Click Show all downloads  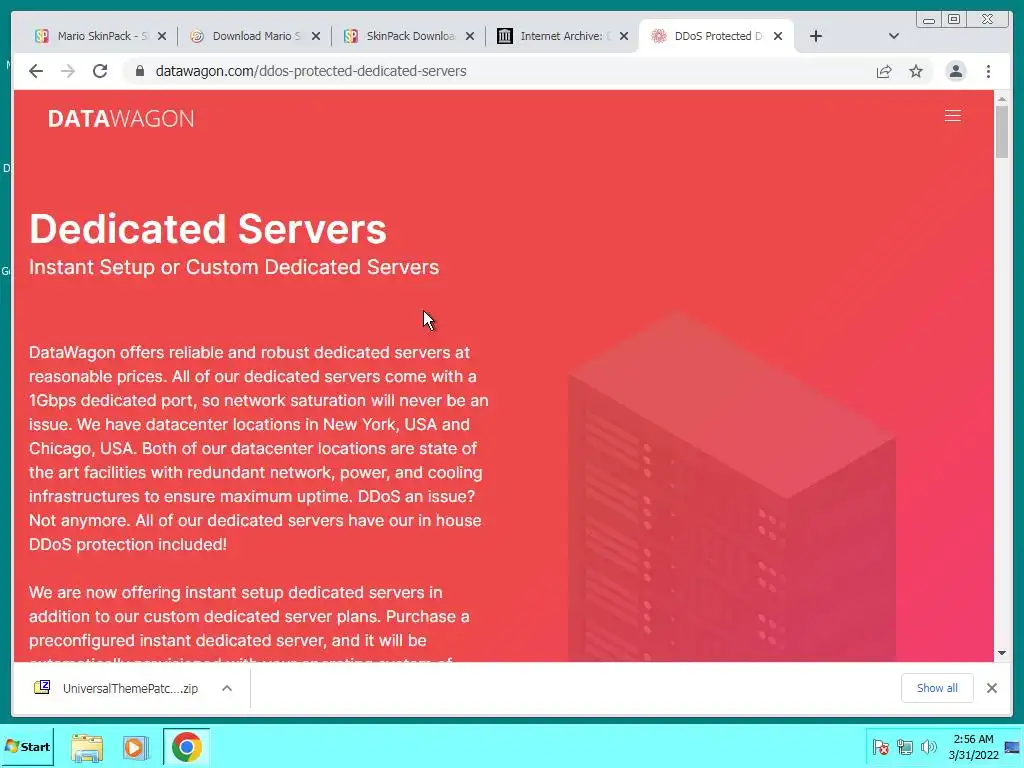[x=937, y=688]
